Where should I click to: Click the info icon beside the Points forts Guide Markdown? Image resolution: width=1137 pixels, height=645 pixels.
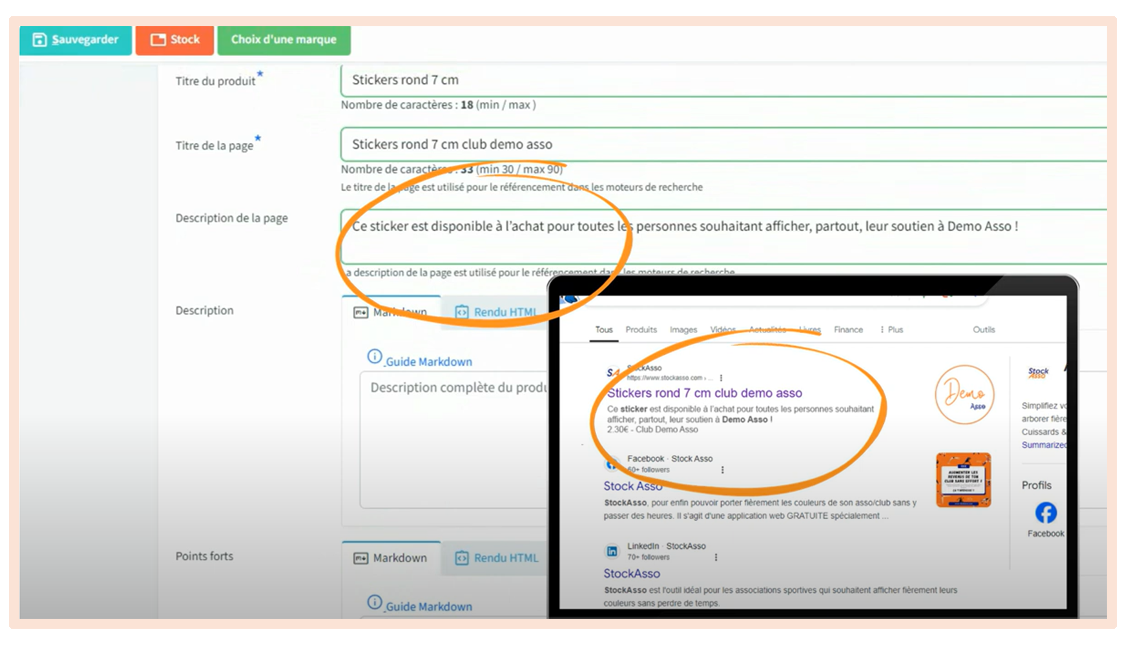pyautogui.click(x=374, y=602)
